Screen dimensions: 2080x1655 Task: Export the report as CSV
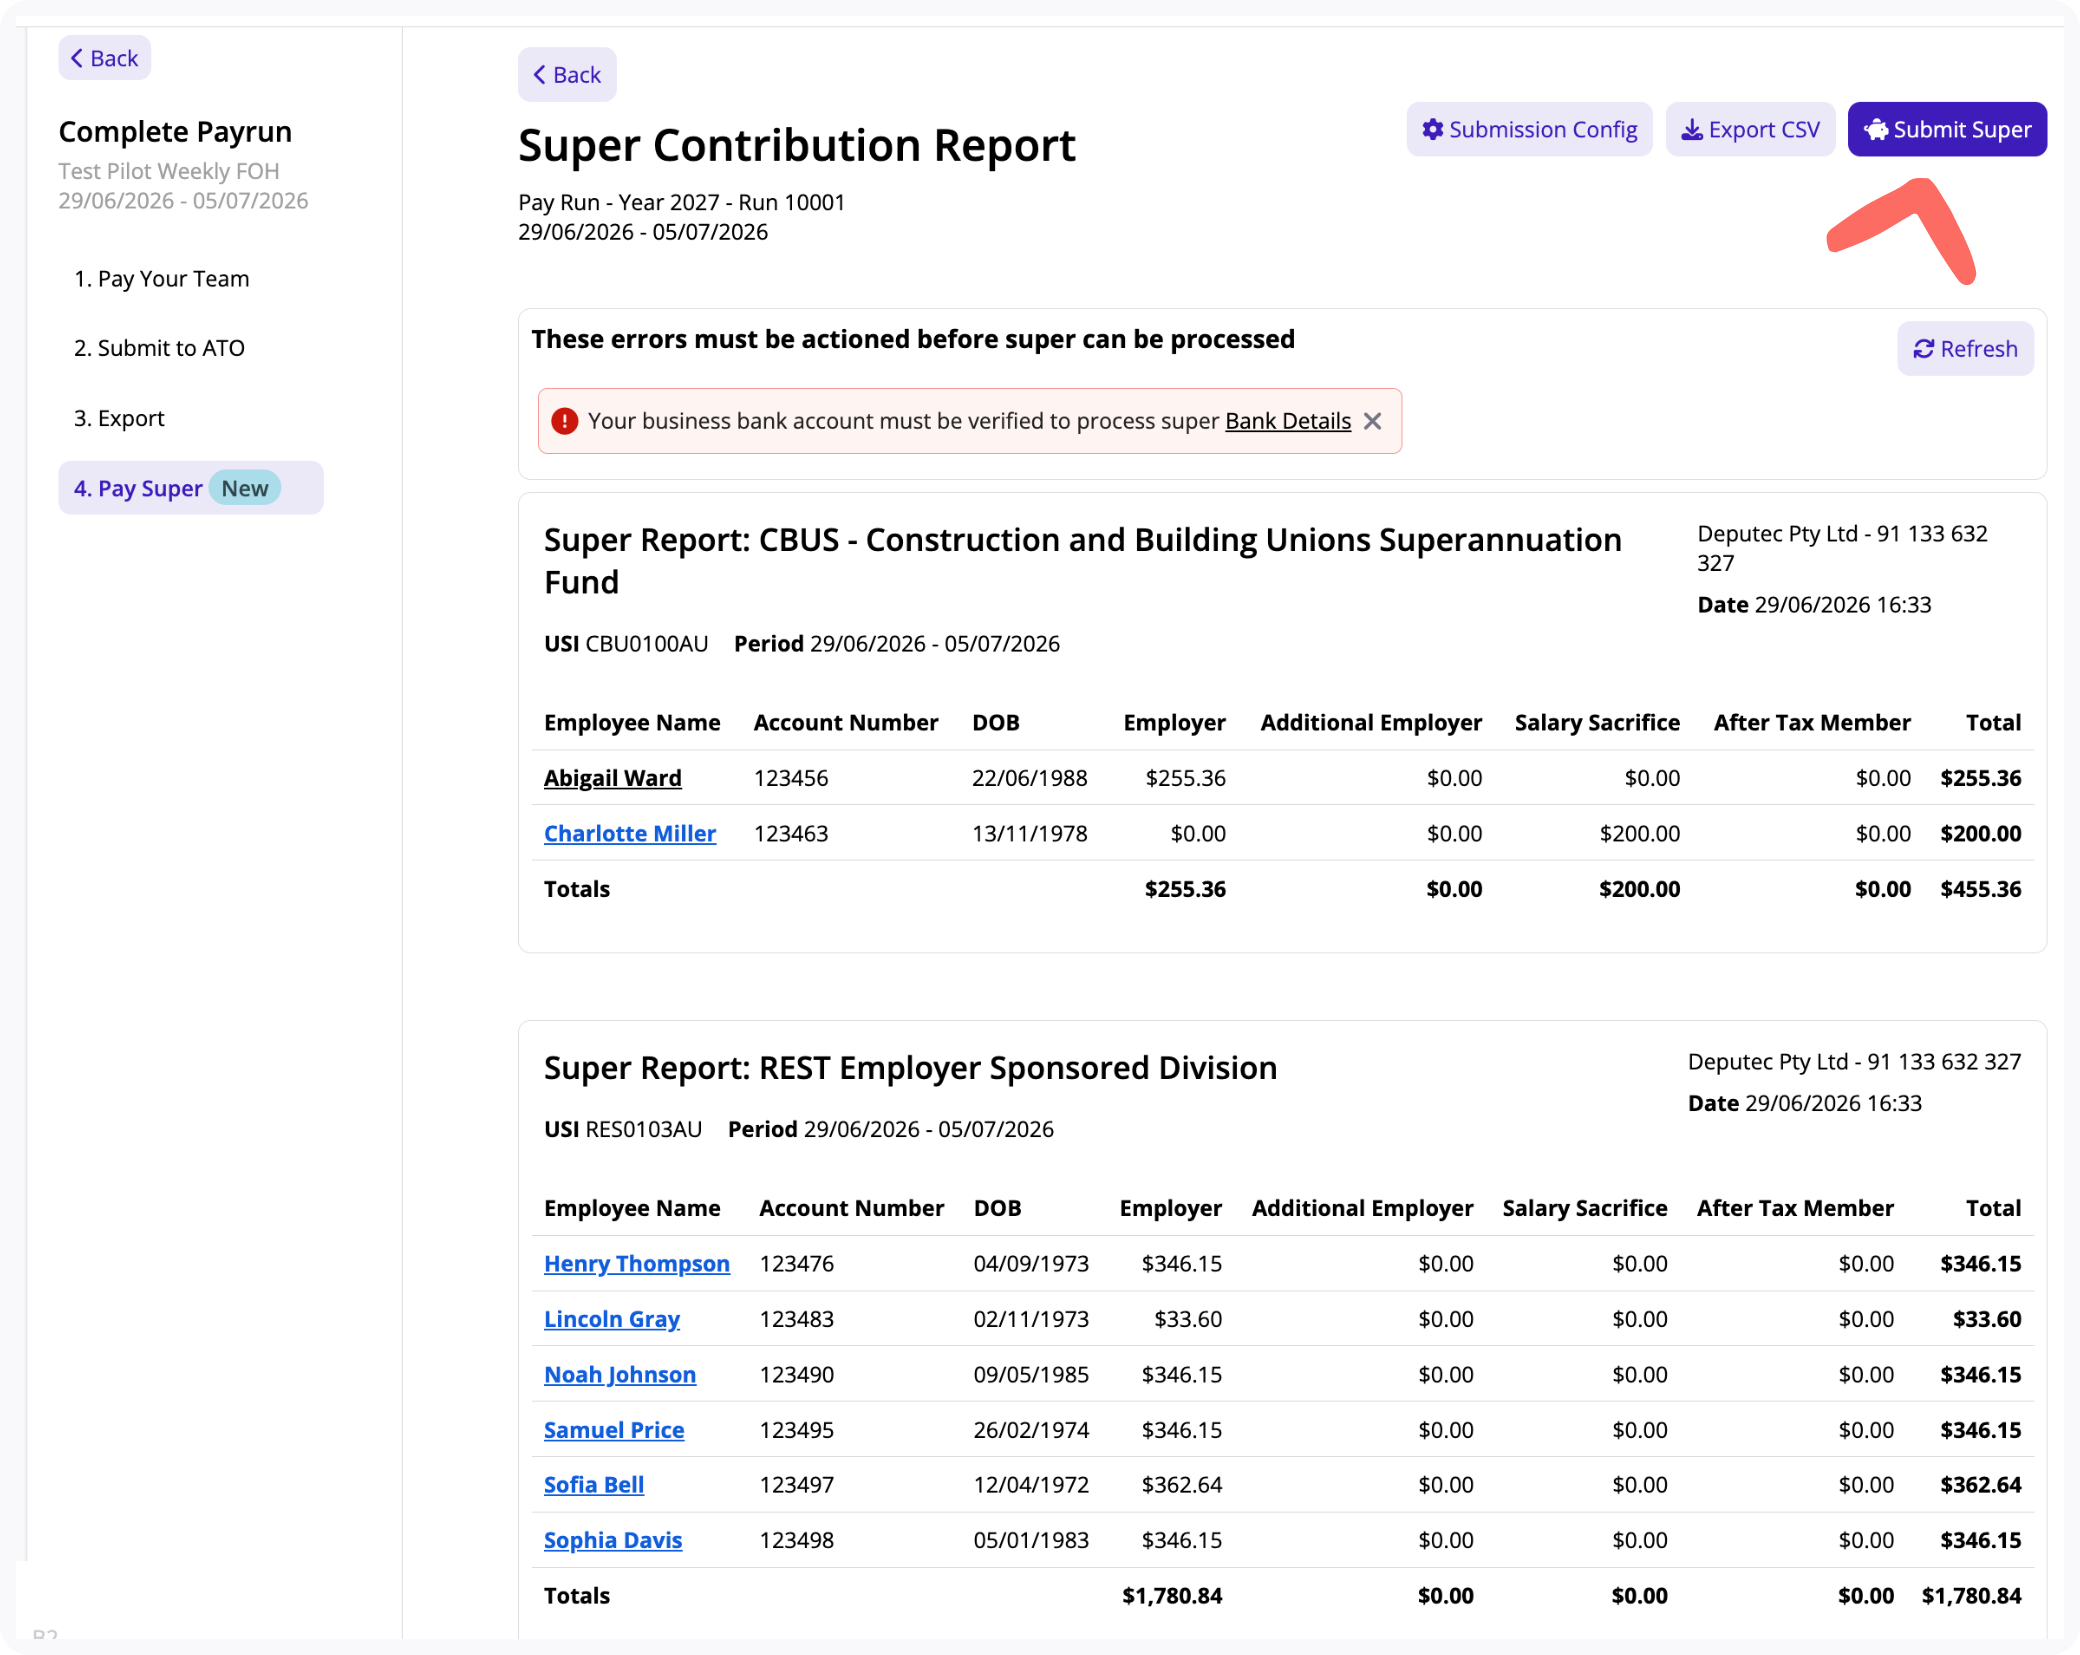coord(1750,130)
